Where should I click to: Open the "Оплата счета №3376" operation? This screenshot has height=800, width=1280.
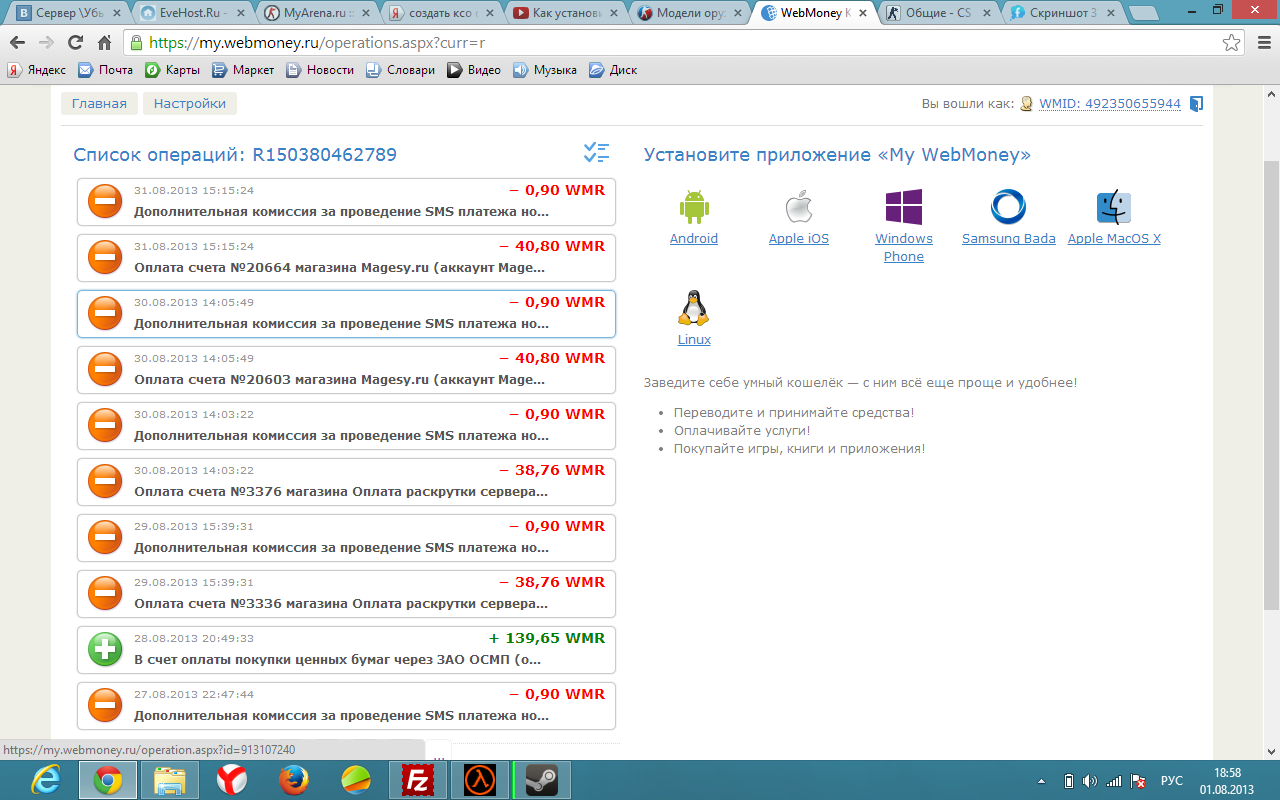[x=346, y=482]
